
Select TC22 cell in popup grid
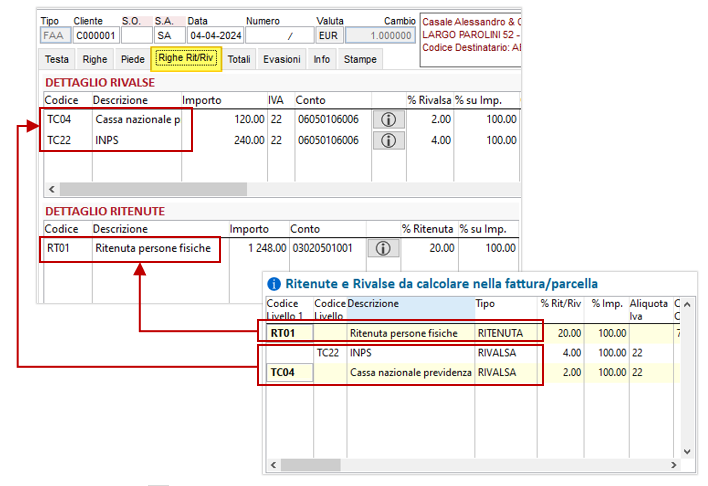point(328,353)
